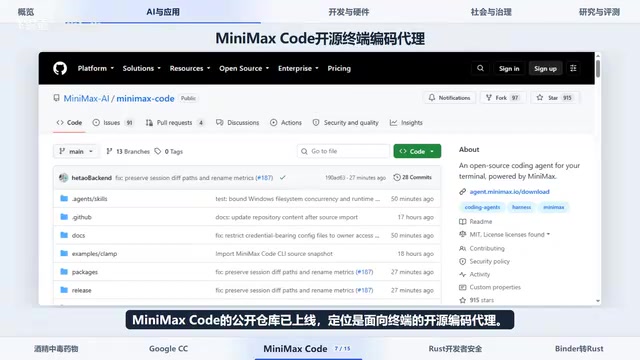
Task: Open Security policy in About
Action: (489, 261)
